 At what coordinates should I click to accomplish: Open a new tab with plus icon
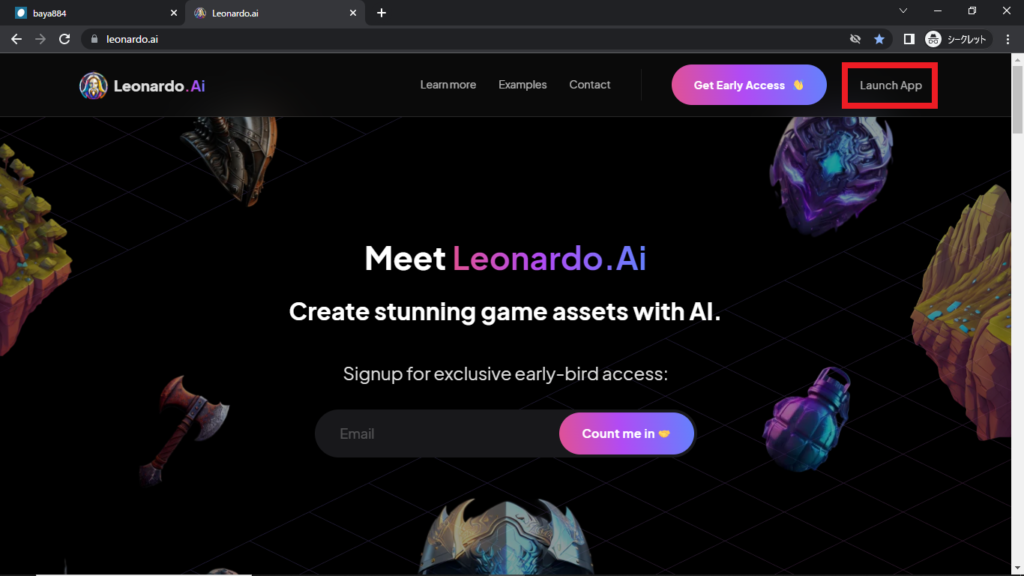[381, 12]
